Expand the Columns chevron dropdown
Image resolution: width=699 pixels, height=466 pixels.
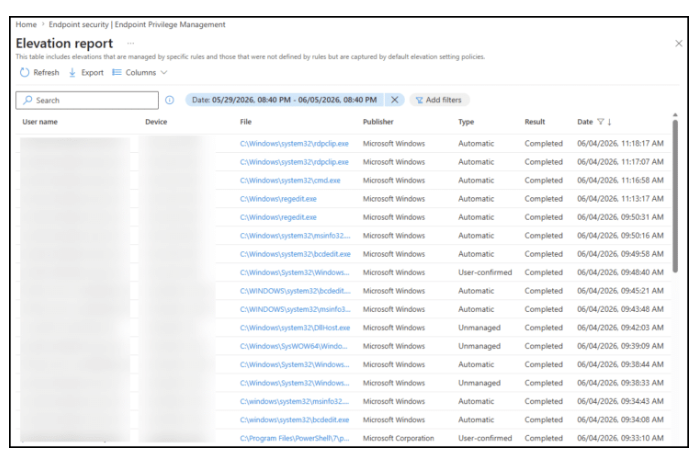click(x=164, y=72)
